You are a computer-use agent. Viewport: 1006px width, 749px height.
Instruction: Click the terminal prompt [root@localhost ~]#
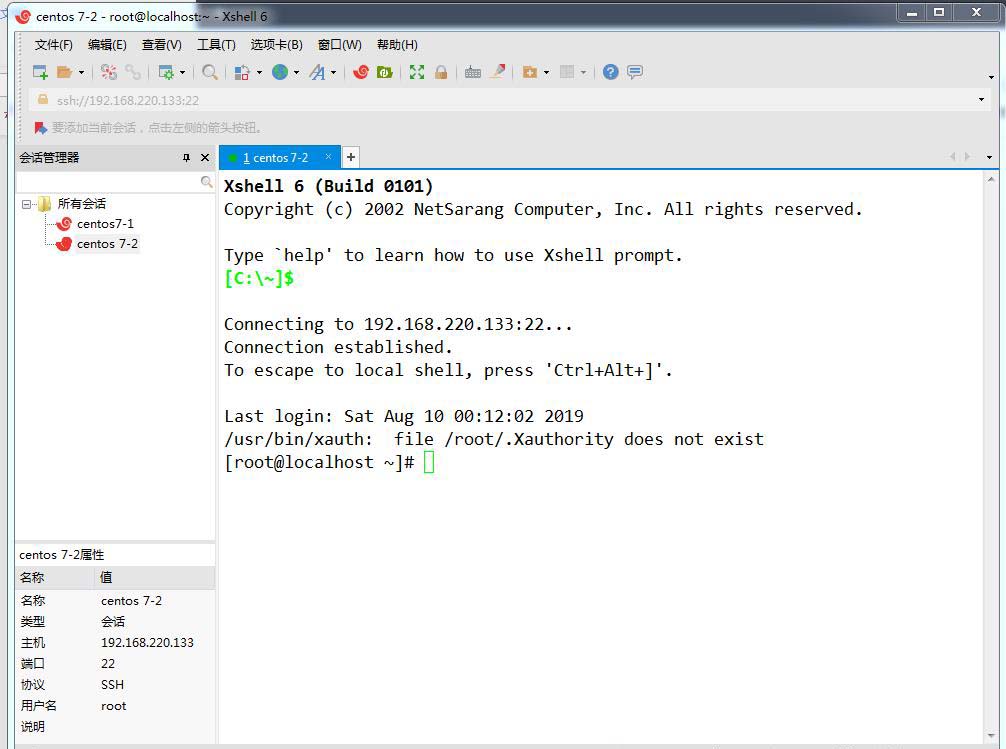coord(319,462)
